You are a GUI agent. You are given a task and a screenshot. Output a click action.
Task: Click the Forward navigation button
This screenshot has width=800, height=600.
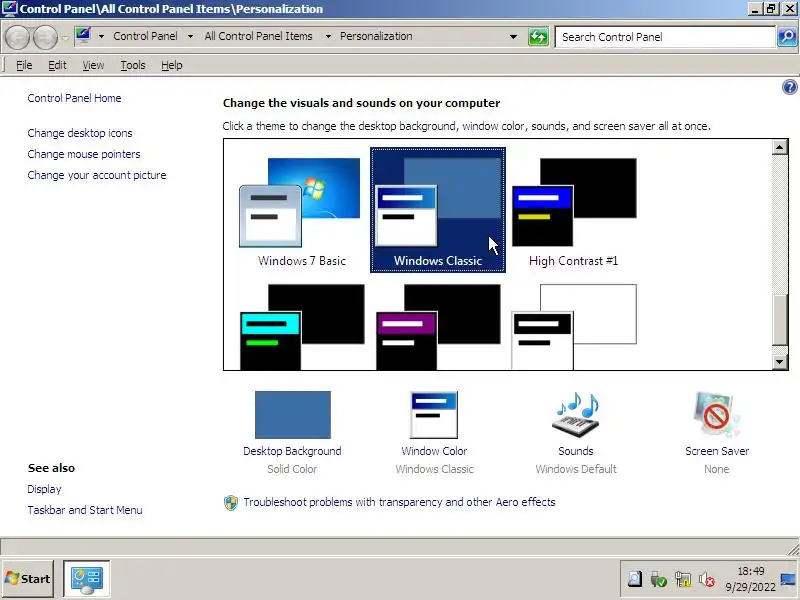45,37
